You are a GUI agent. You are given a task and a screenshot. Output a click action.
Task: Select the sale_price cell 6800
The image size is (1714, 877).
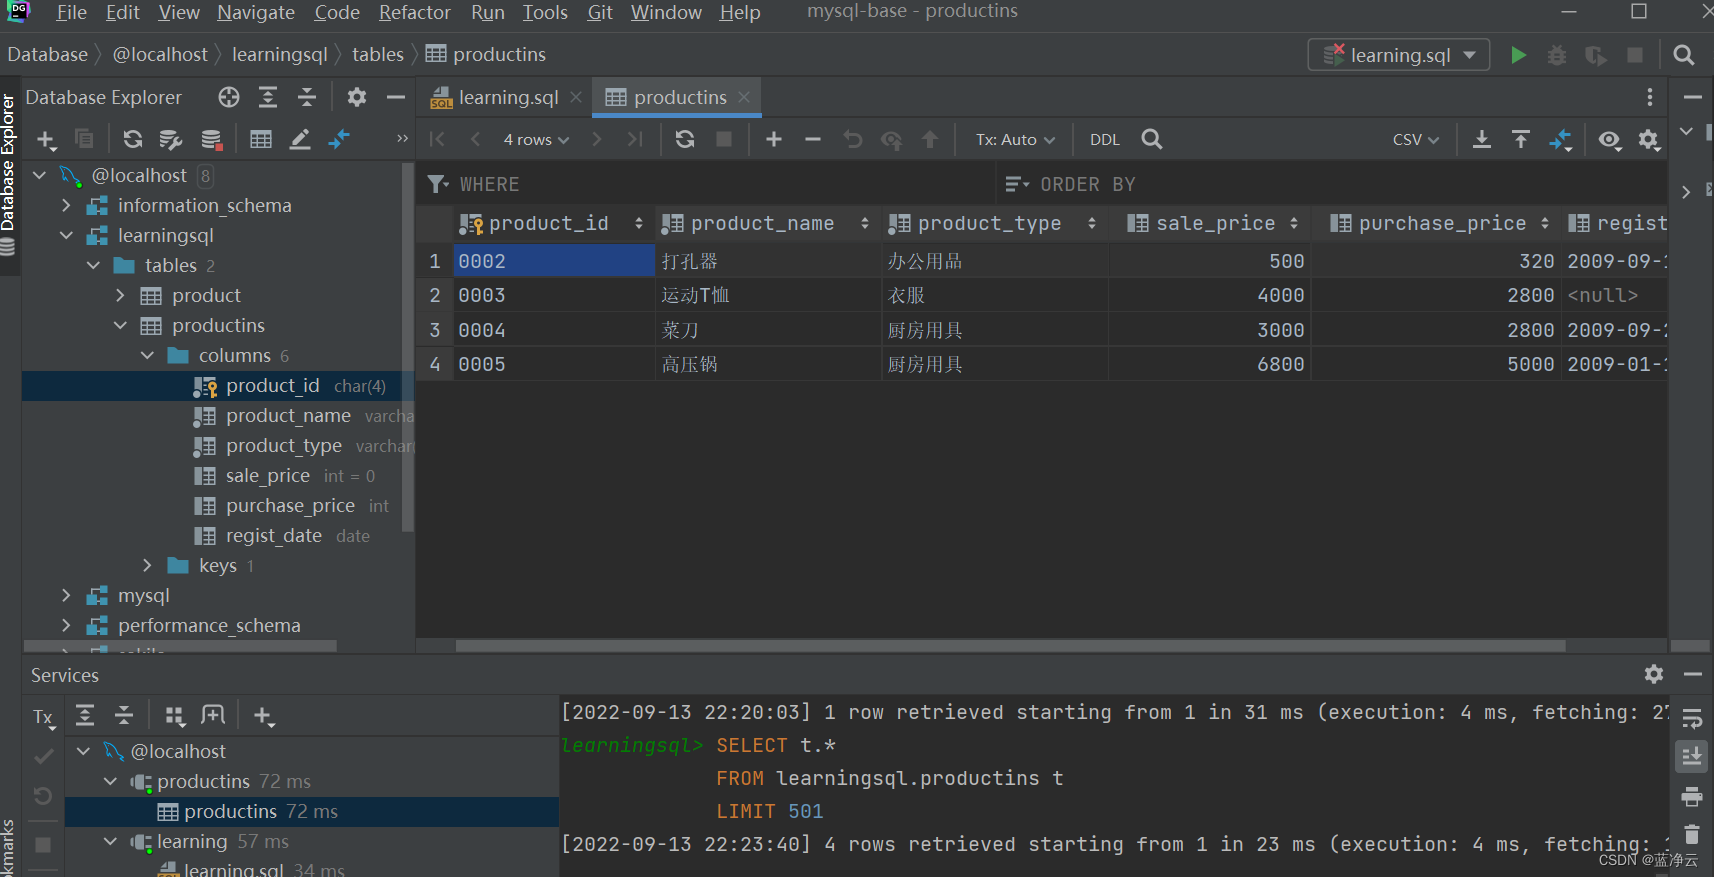(1209, 364)
